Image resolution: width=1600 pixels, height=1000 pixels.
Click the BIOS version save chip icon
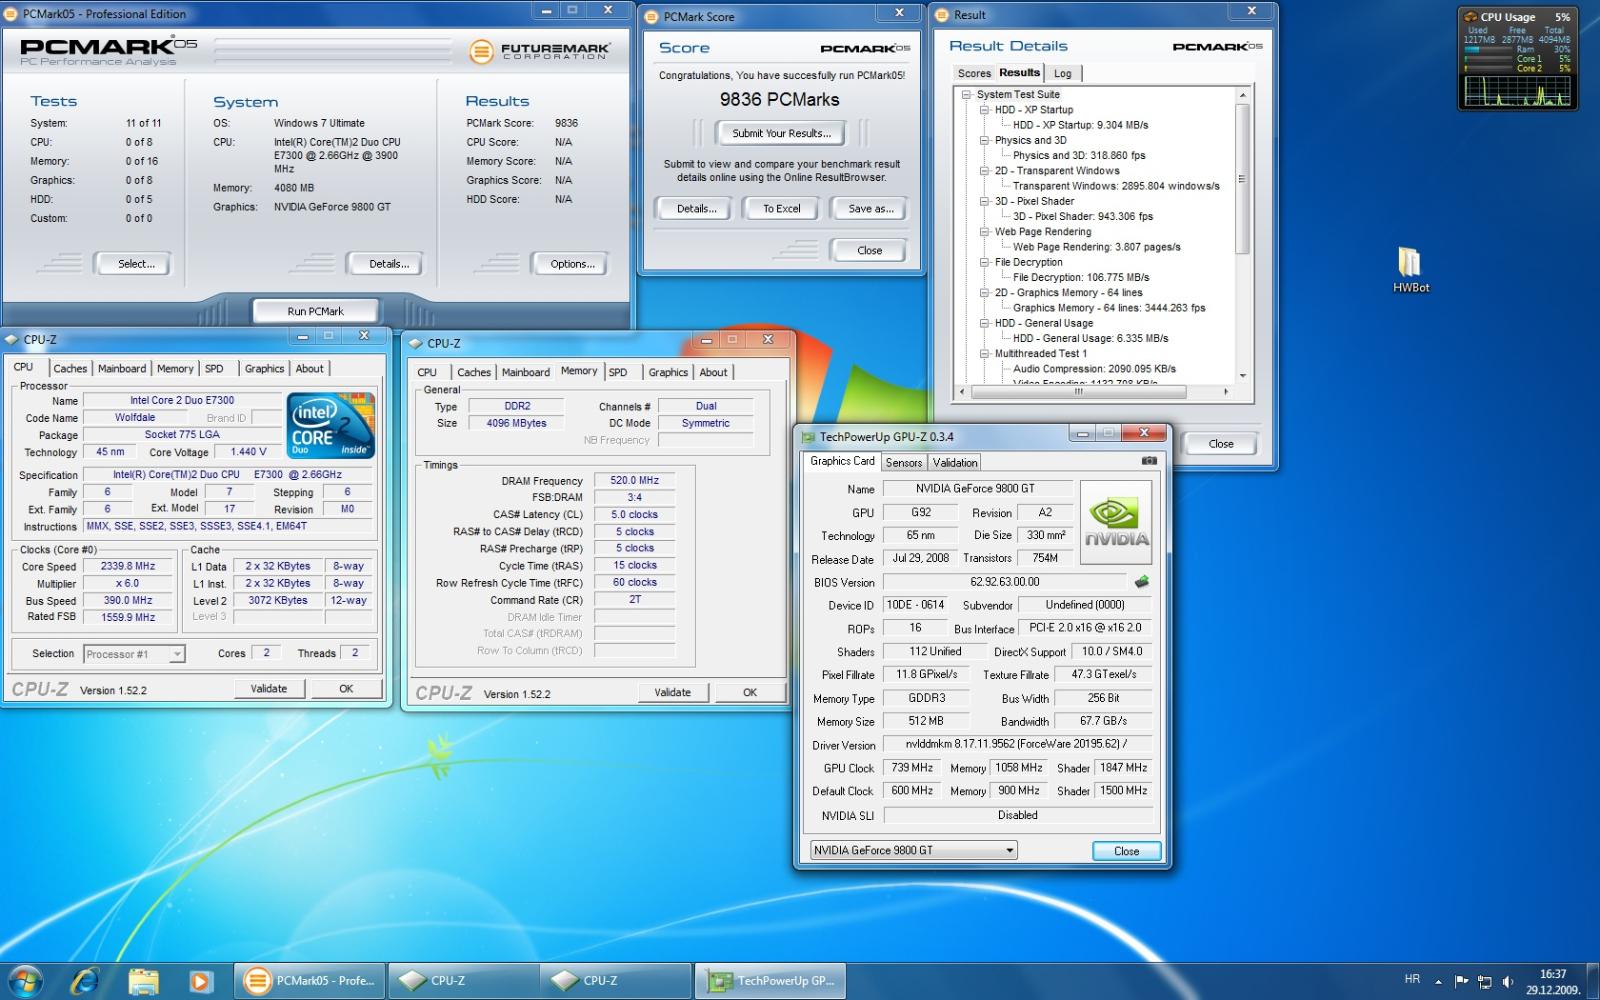pos(1141,581)
